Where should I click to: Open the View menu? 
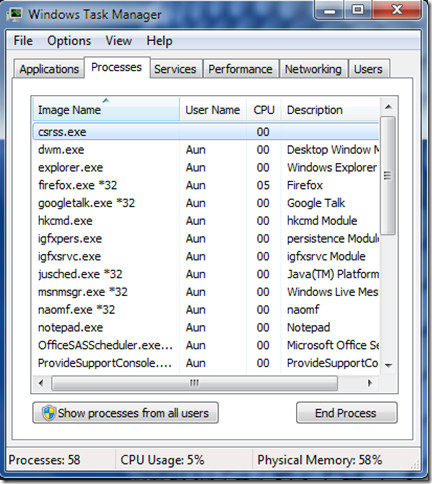pyautogui.click(x=119, y=41)
